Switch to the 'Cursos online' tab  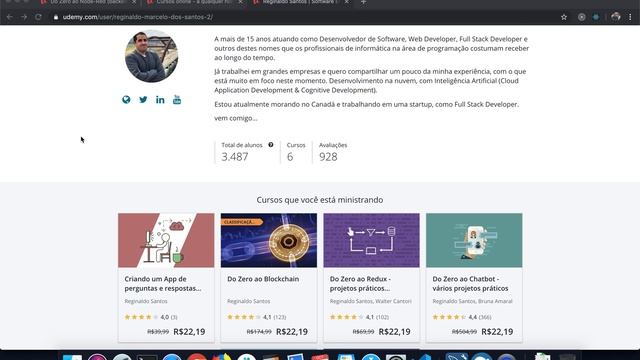click(x=193, y=2)
